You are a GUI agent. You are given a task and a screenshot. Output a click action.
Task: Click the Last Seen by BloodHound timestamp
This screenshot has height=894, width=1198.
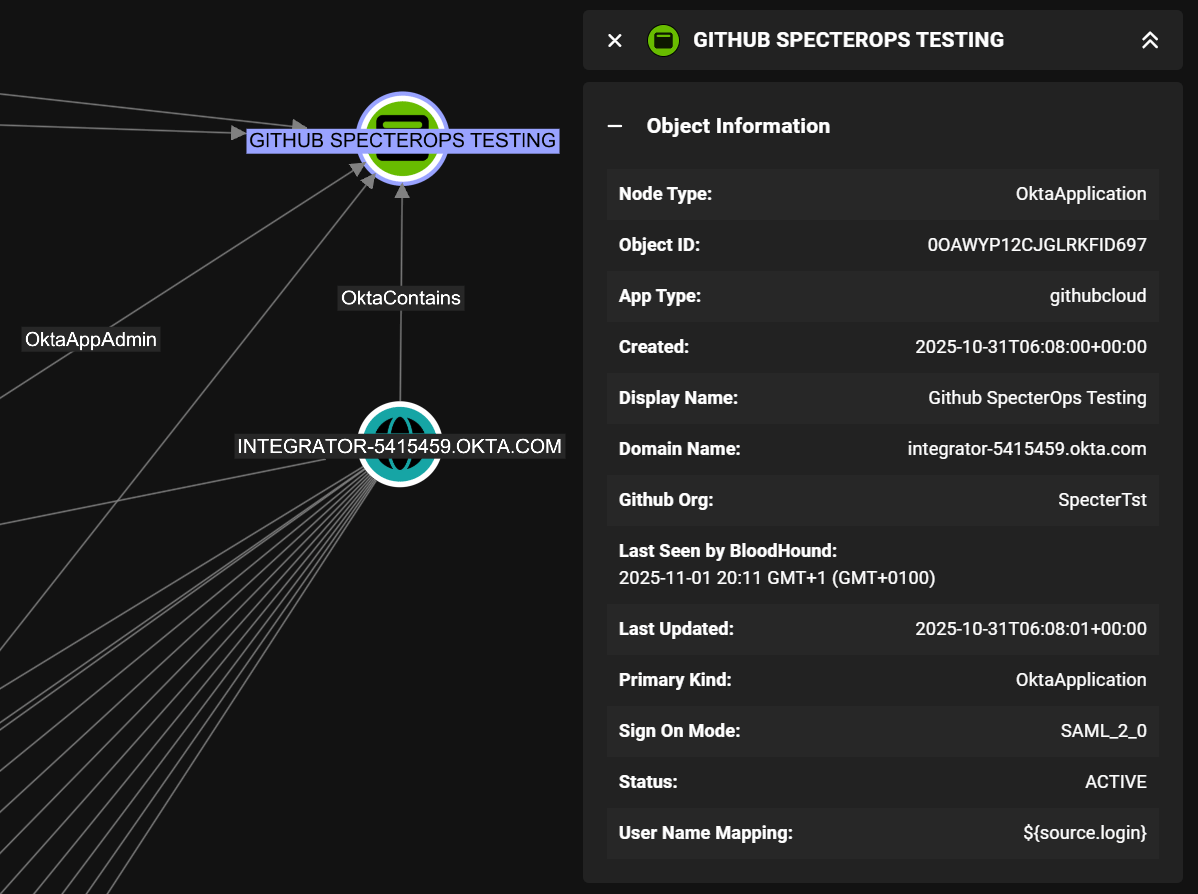coord(777,578)
